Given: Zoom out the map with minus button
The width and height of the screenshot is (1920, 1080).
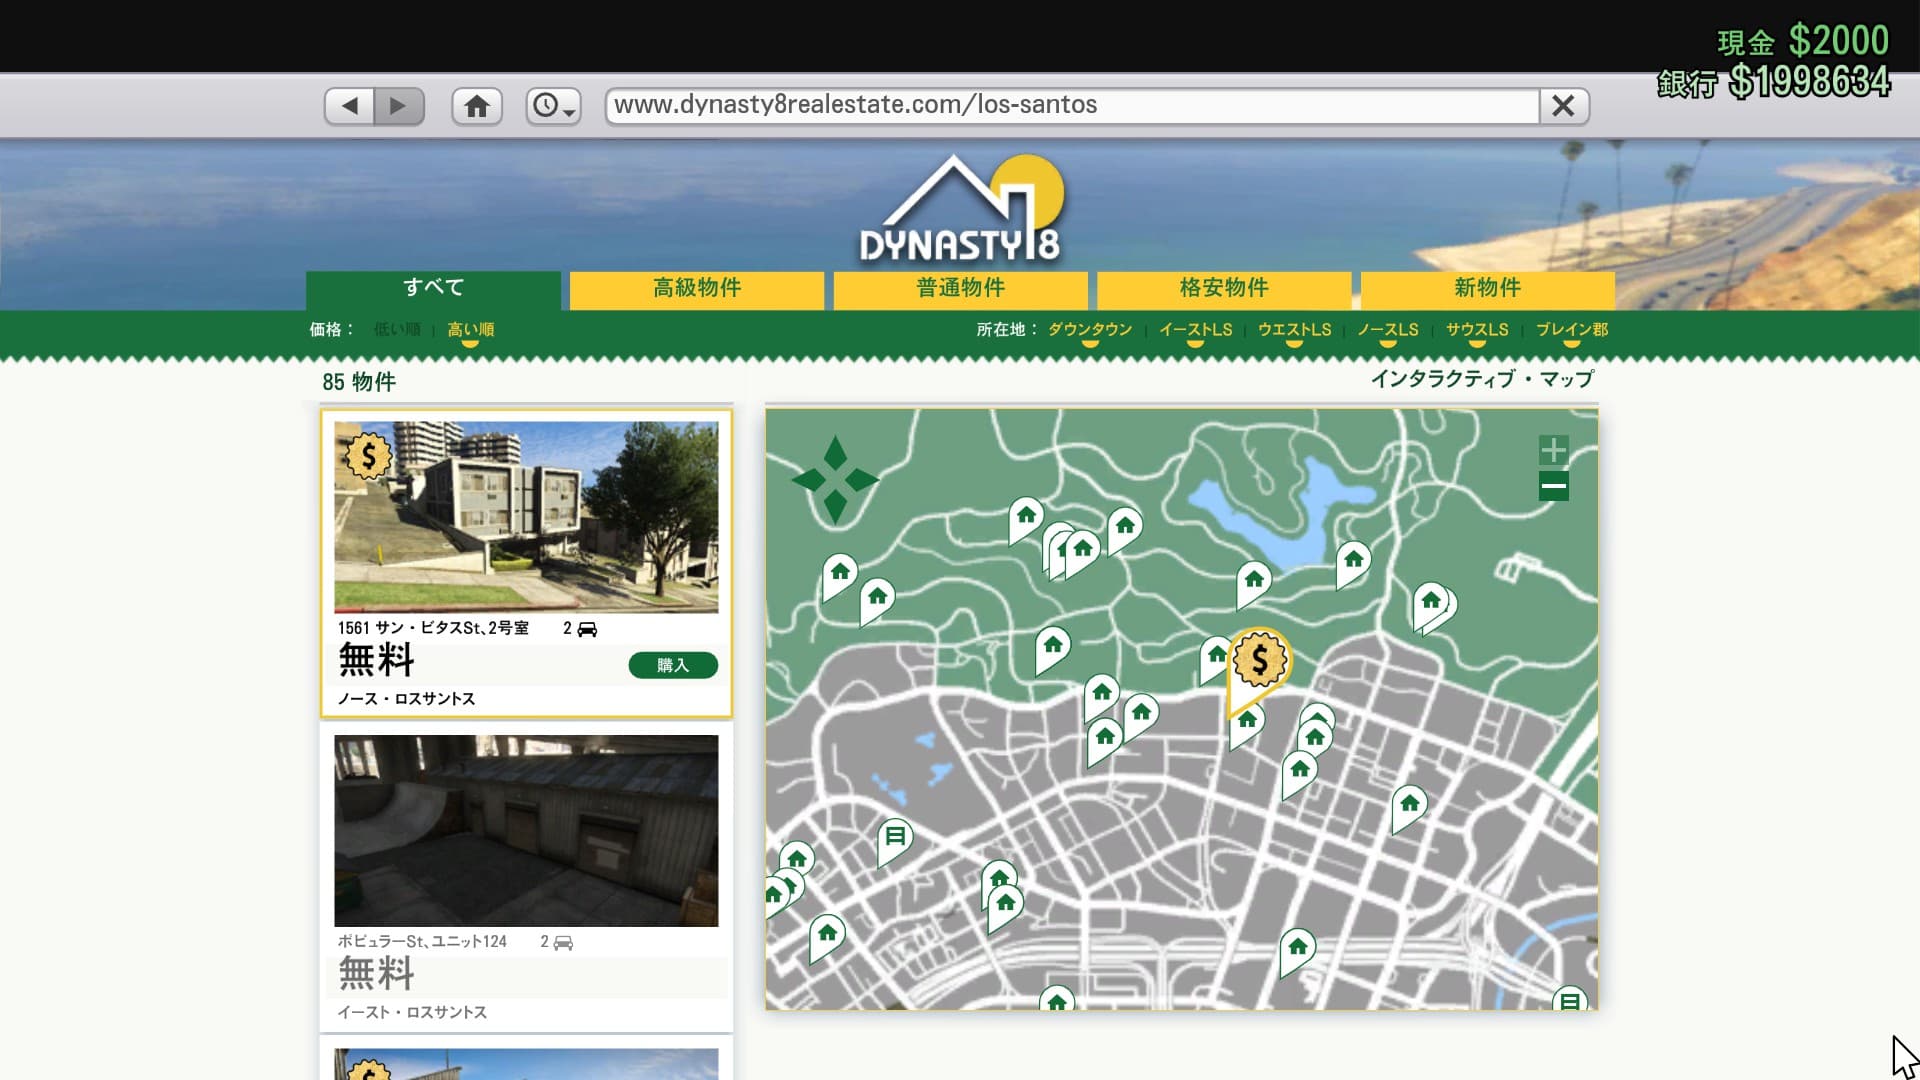Looking at the screenshot, I should click(1553, 487).
